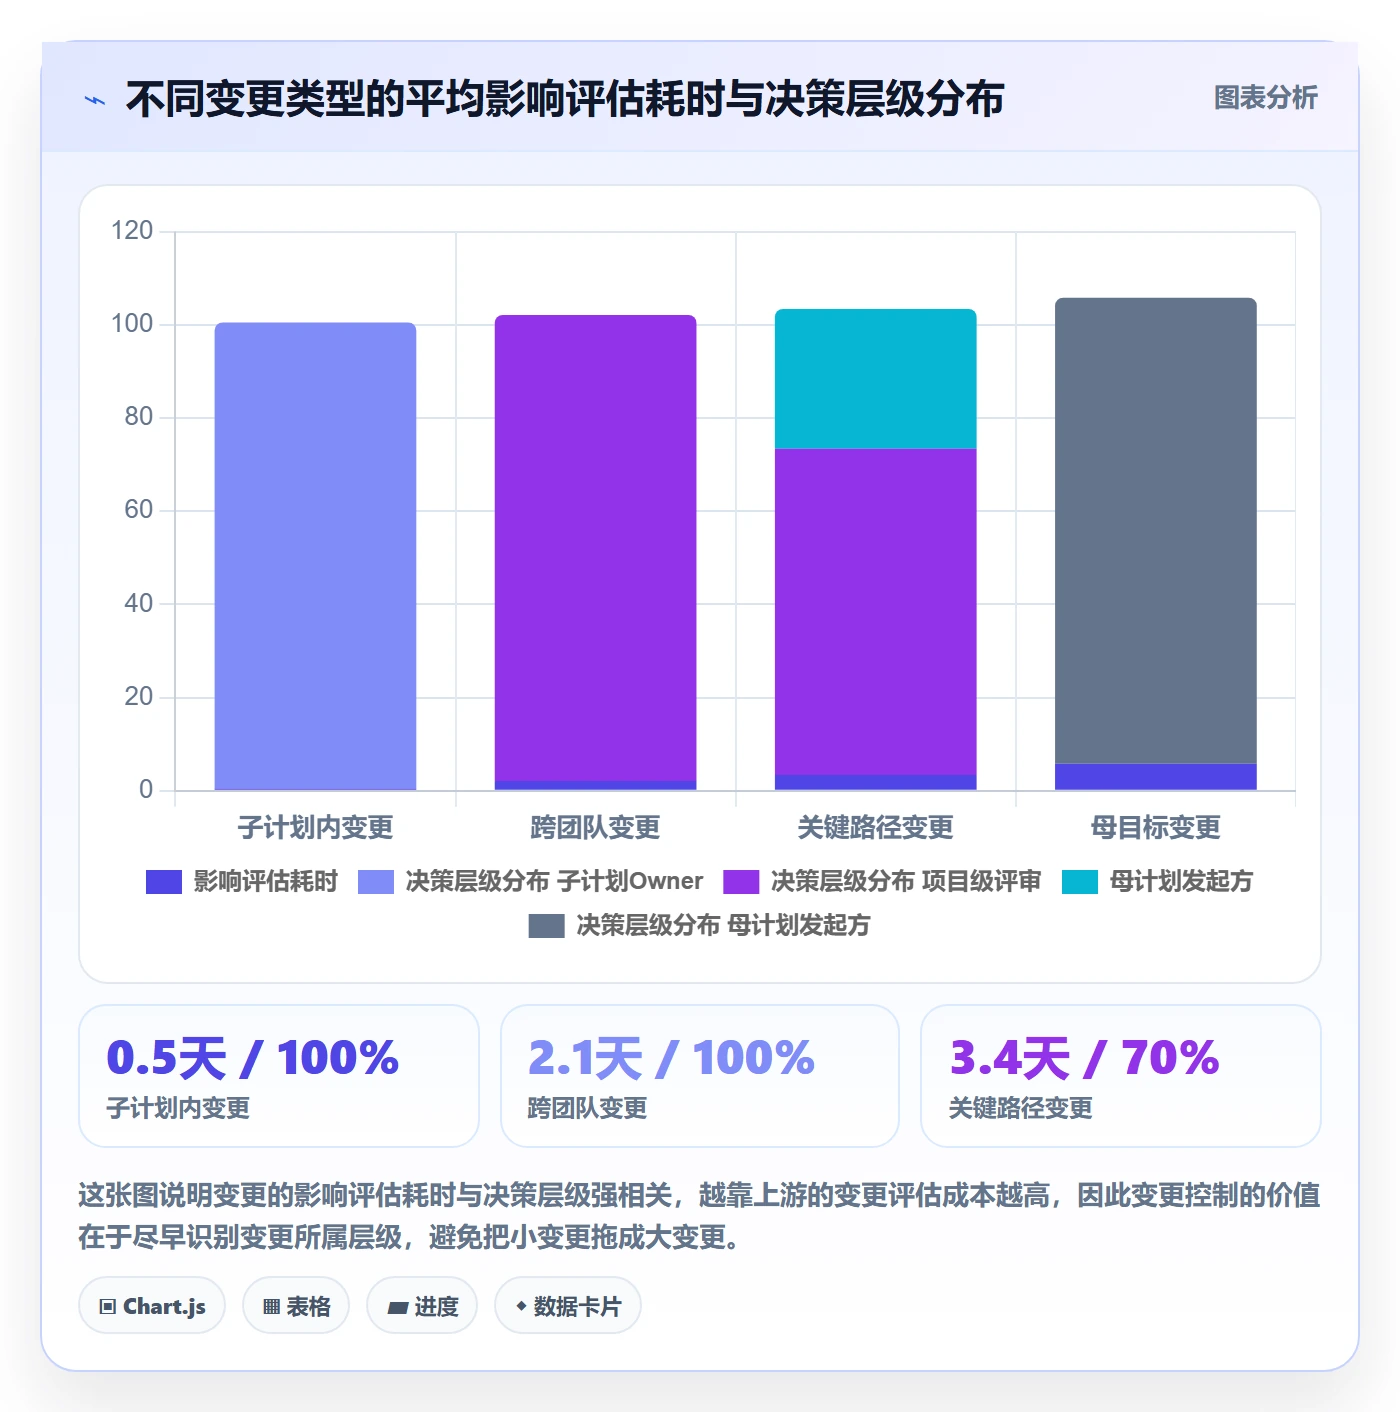Screen dimensions: 1400x1412
Task: Open the 2.1天 / 100% stat card
Action: pyautogui.click(x=700, y=1076)
